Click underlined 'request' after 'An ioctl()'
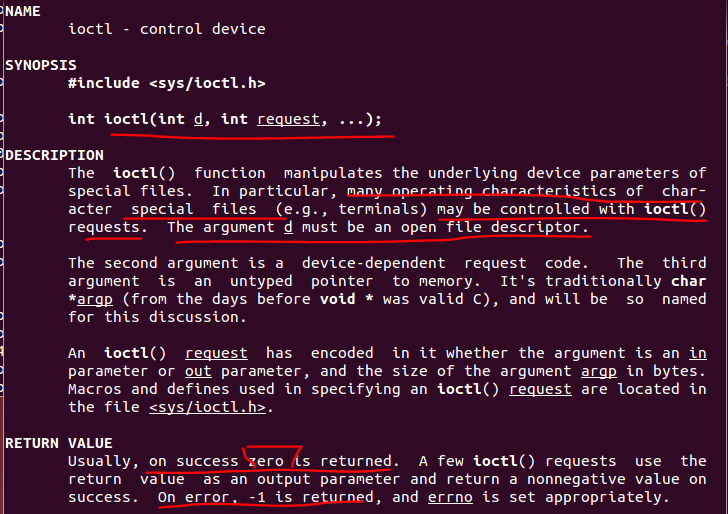This screenshot has width=728, height=514. (216, 353)
